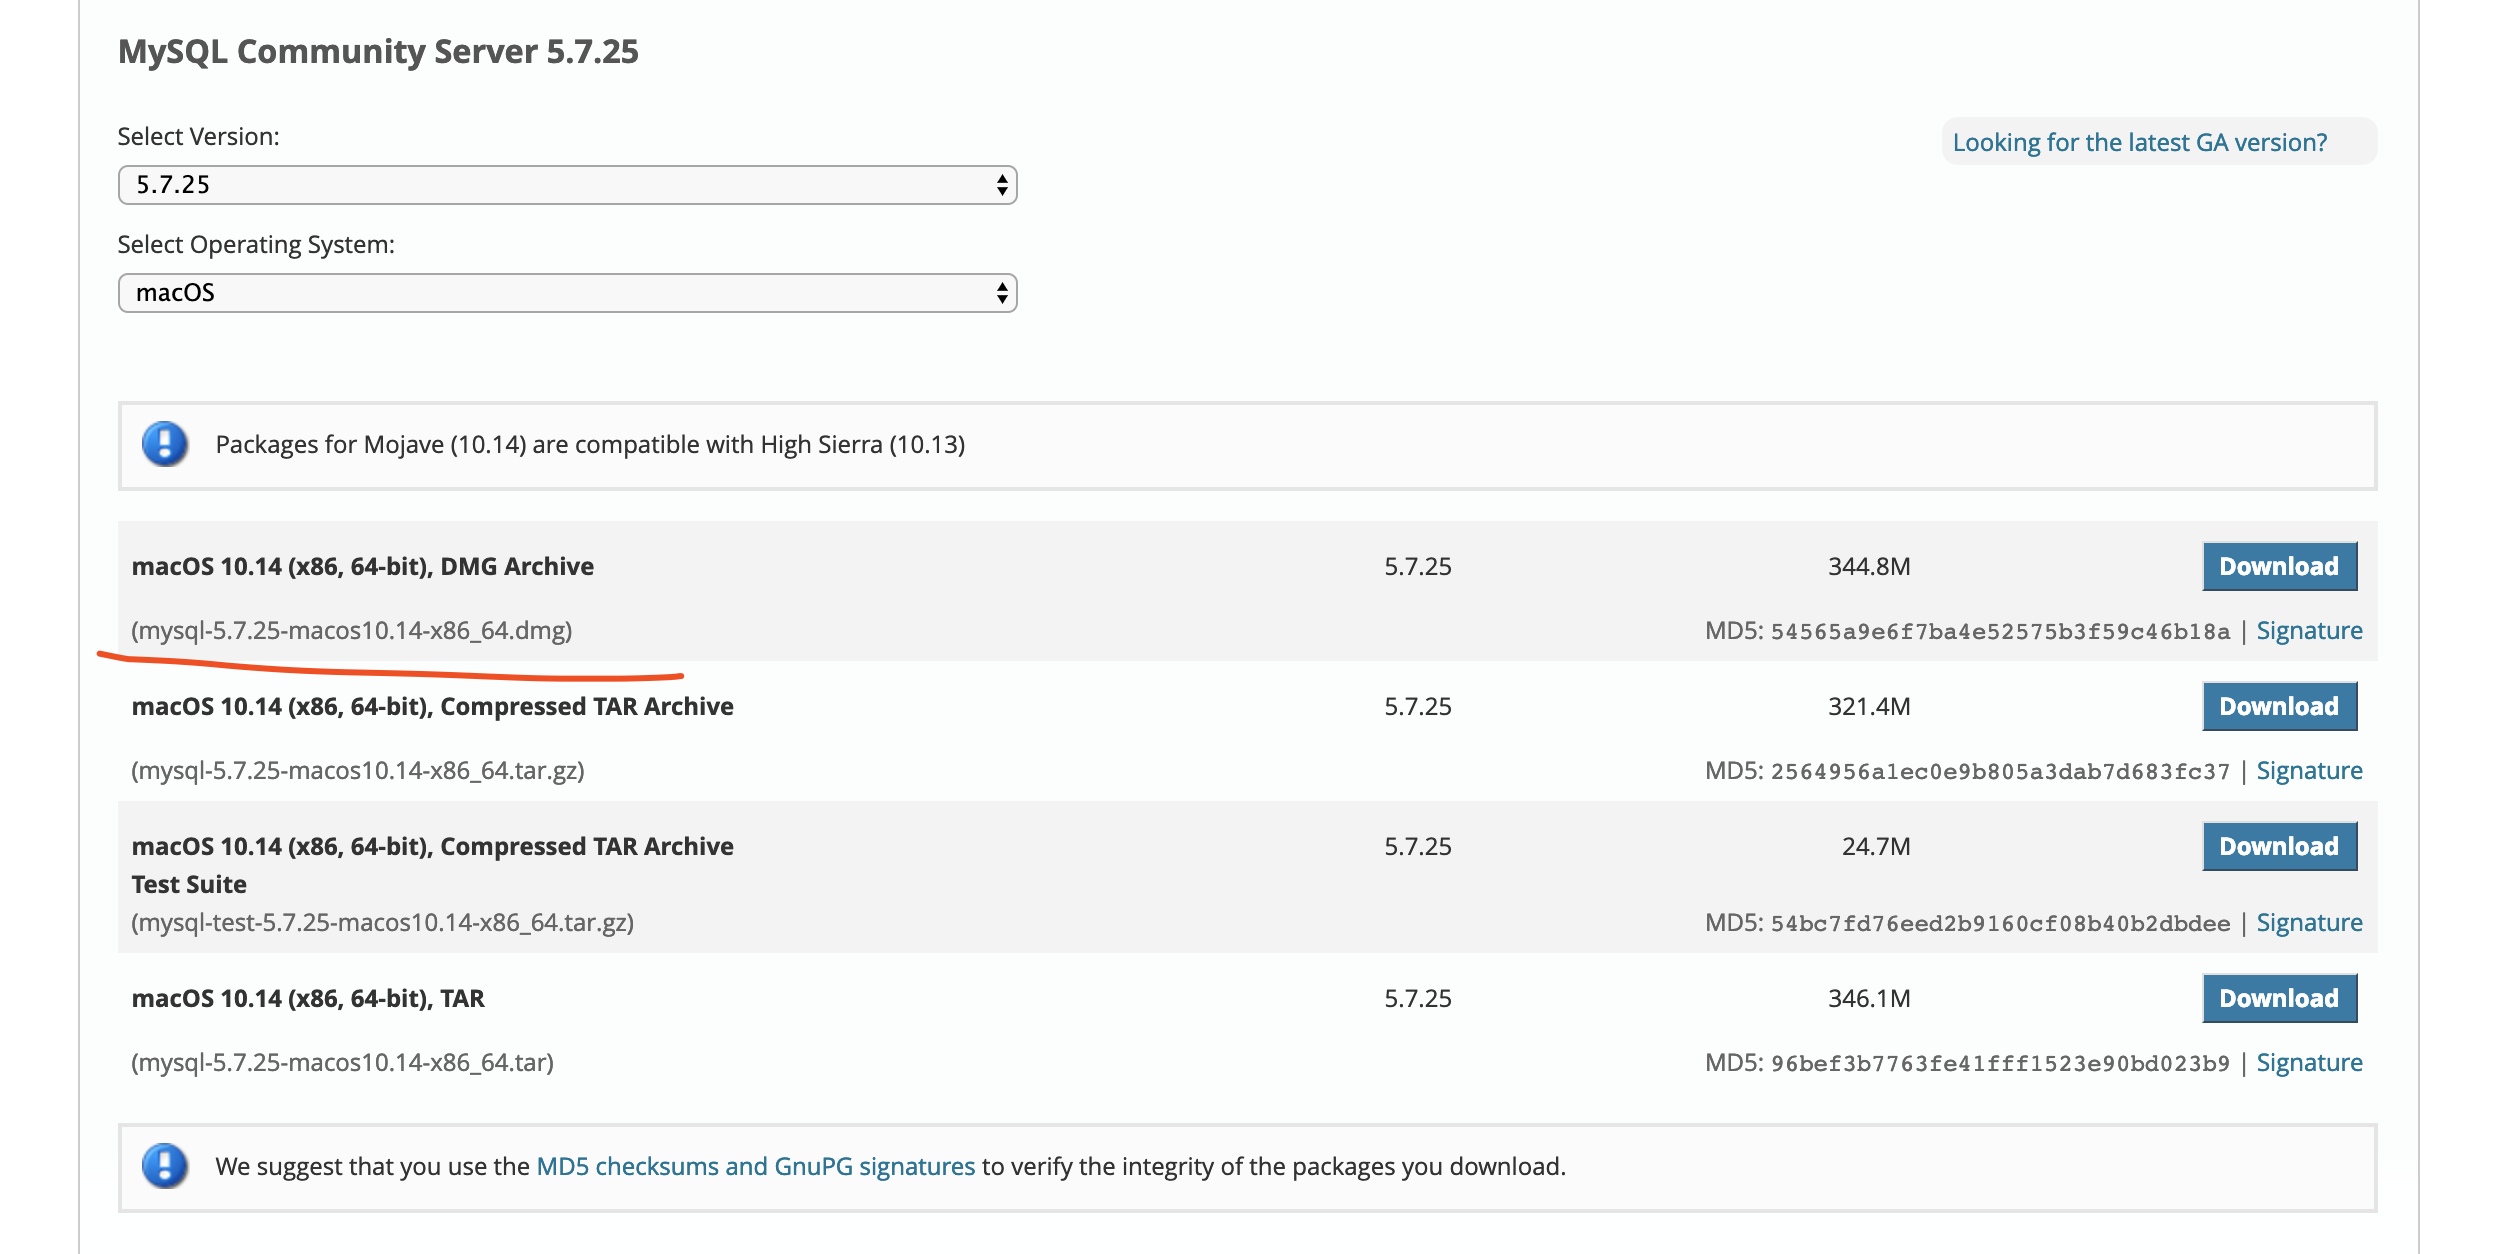This screenshot has width=2496, height=1254.
Task: Click the info icon beside the Mojave compatibility notice
Action: [165, 444]
